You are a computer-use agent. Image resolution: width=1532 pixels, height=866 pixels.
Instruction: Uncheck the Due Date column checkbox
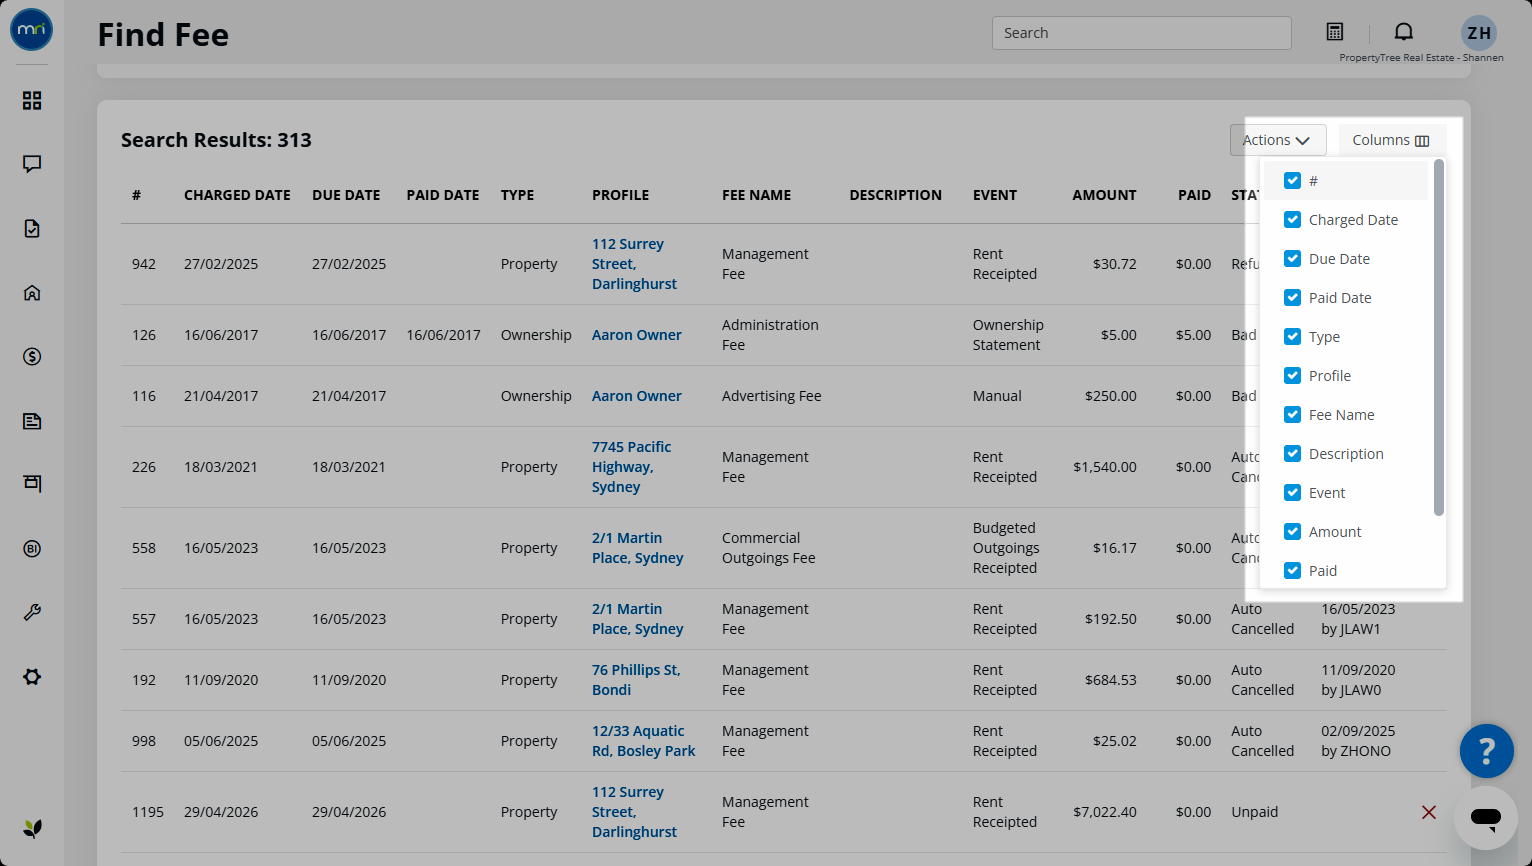click(x=1292, y=259)
